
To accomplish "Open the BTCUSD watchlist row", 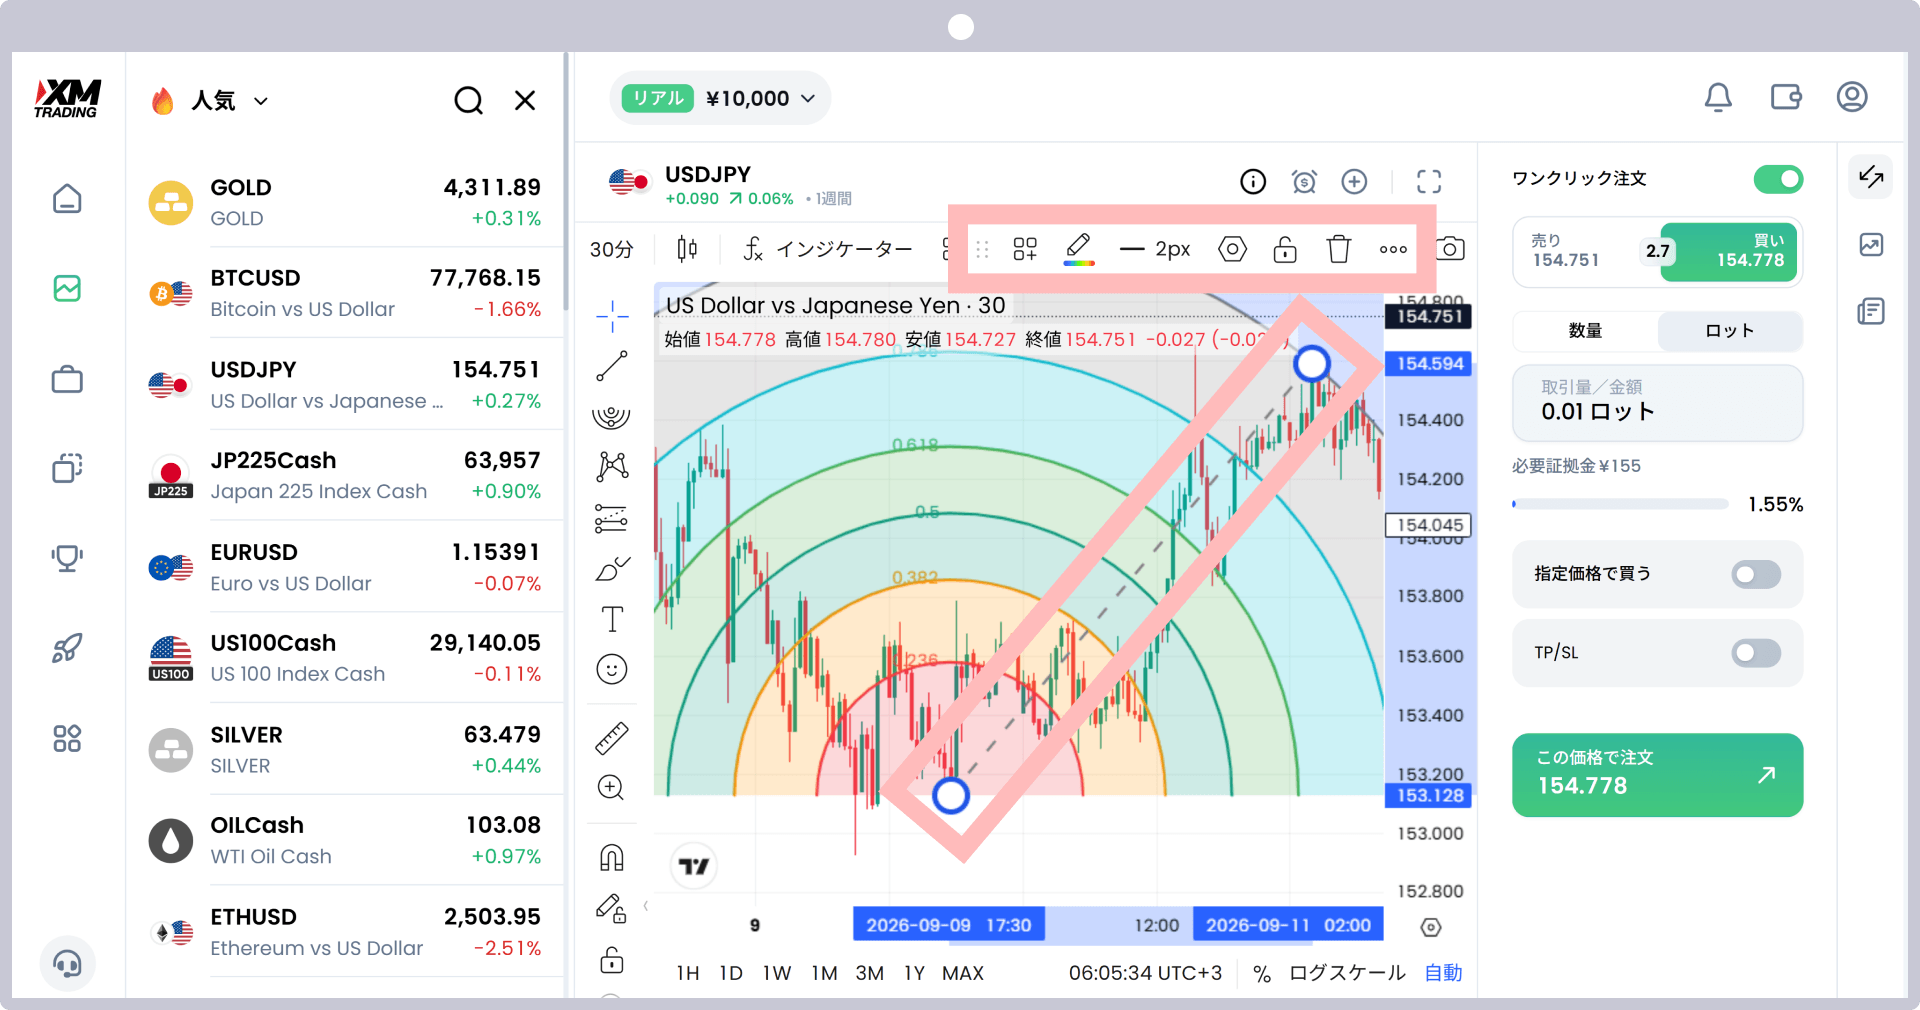I will tap(345, 293).
